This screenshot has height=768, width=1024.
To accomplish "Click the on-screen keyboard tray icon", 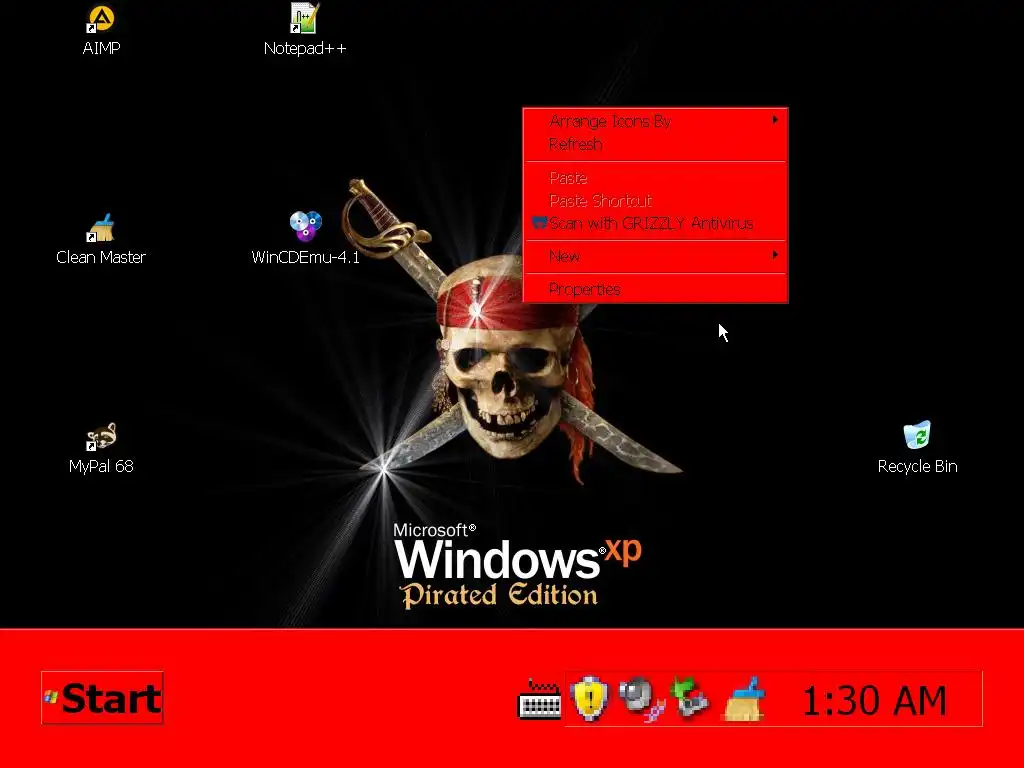I will pyautogui.click(x=539, y=699).
